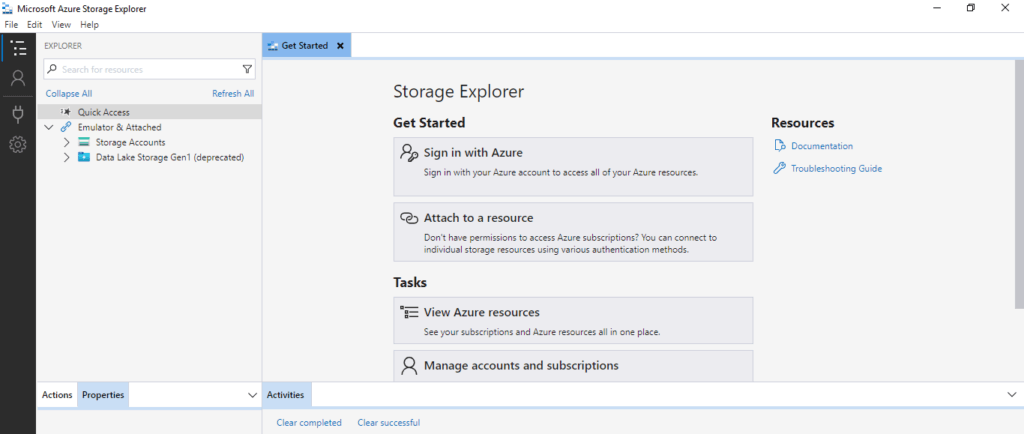Open the File menu
The height and width of the screenshot is (434, 1024).
click(x=11, y=25)
